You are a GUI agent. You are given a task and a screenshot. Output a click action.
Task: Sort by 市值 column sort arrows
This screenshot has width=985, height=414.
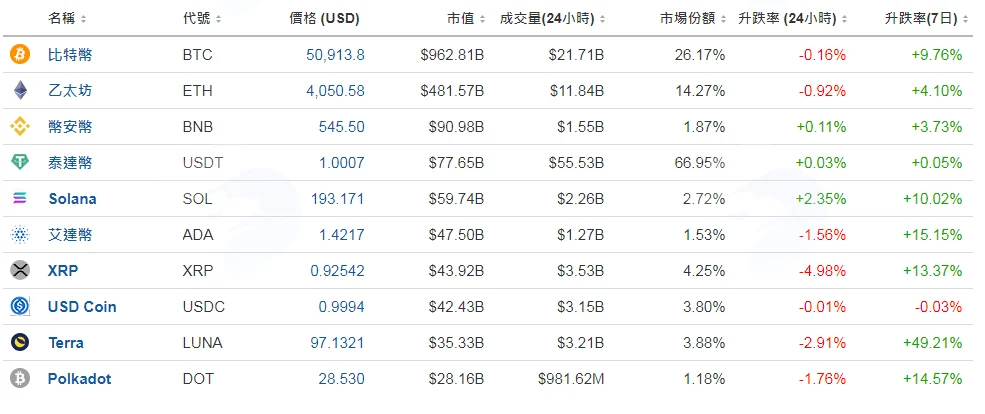pyautogui.click(x=482, y=20)
